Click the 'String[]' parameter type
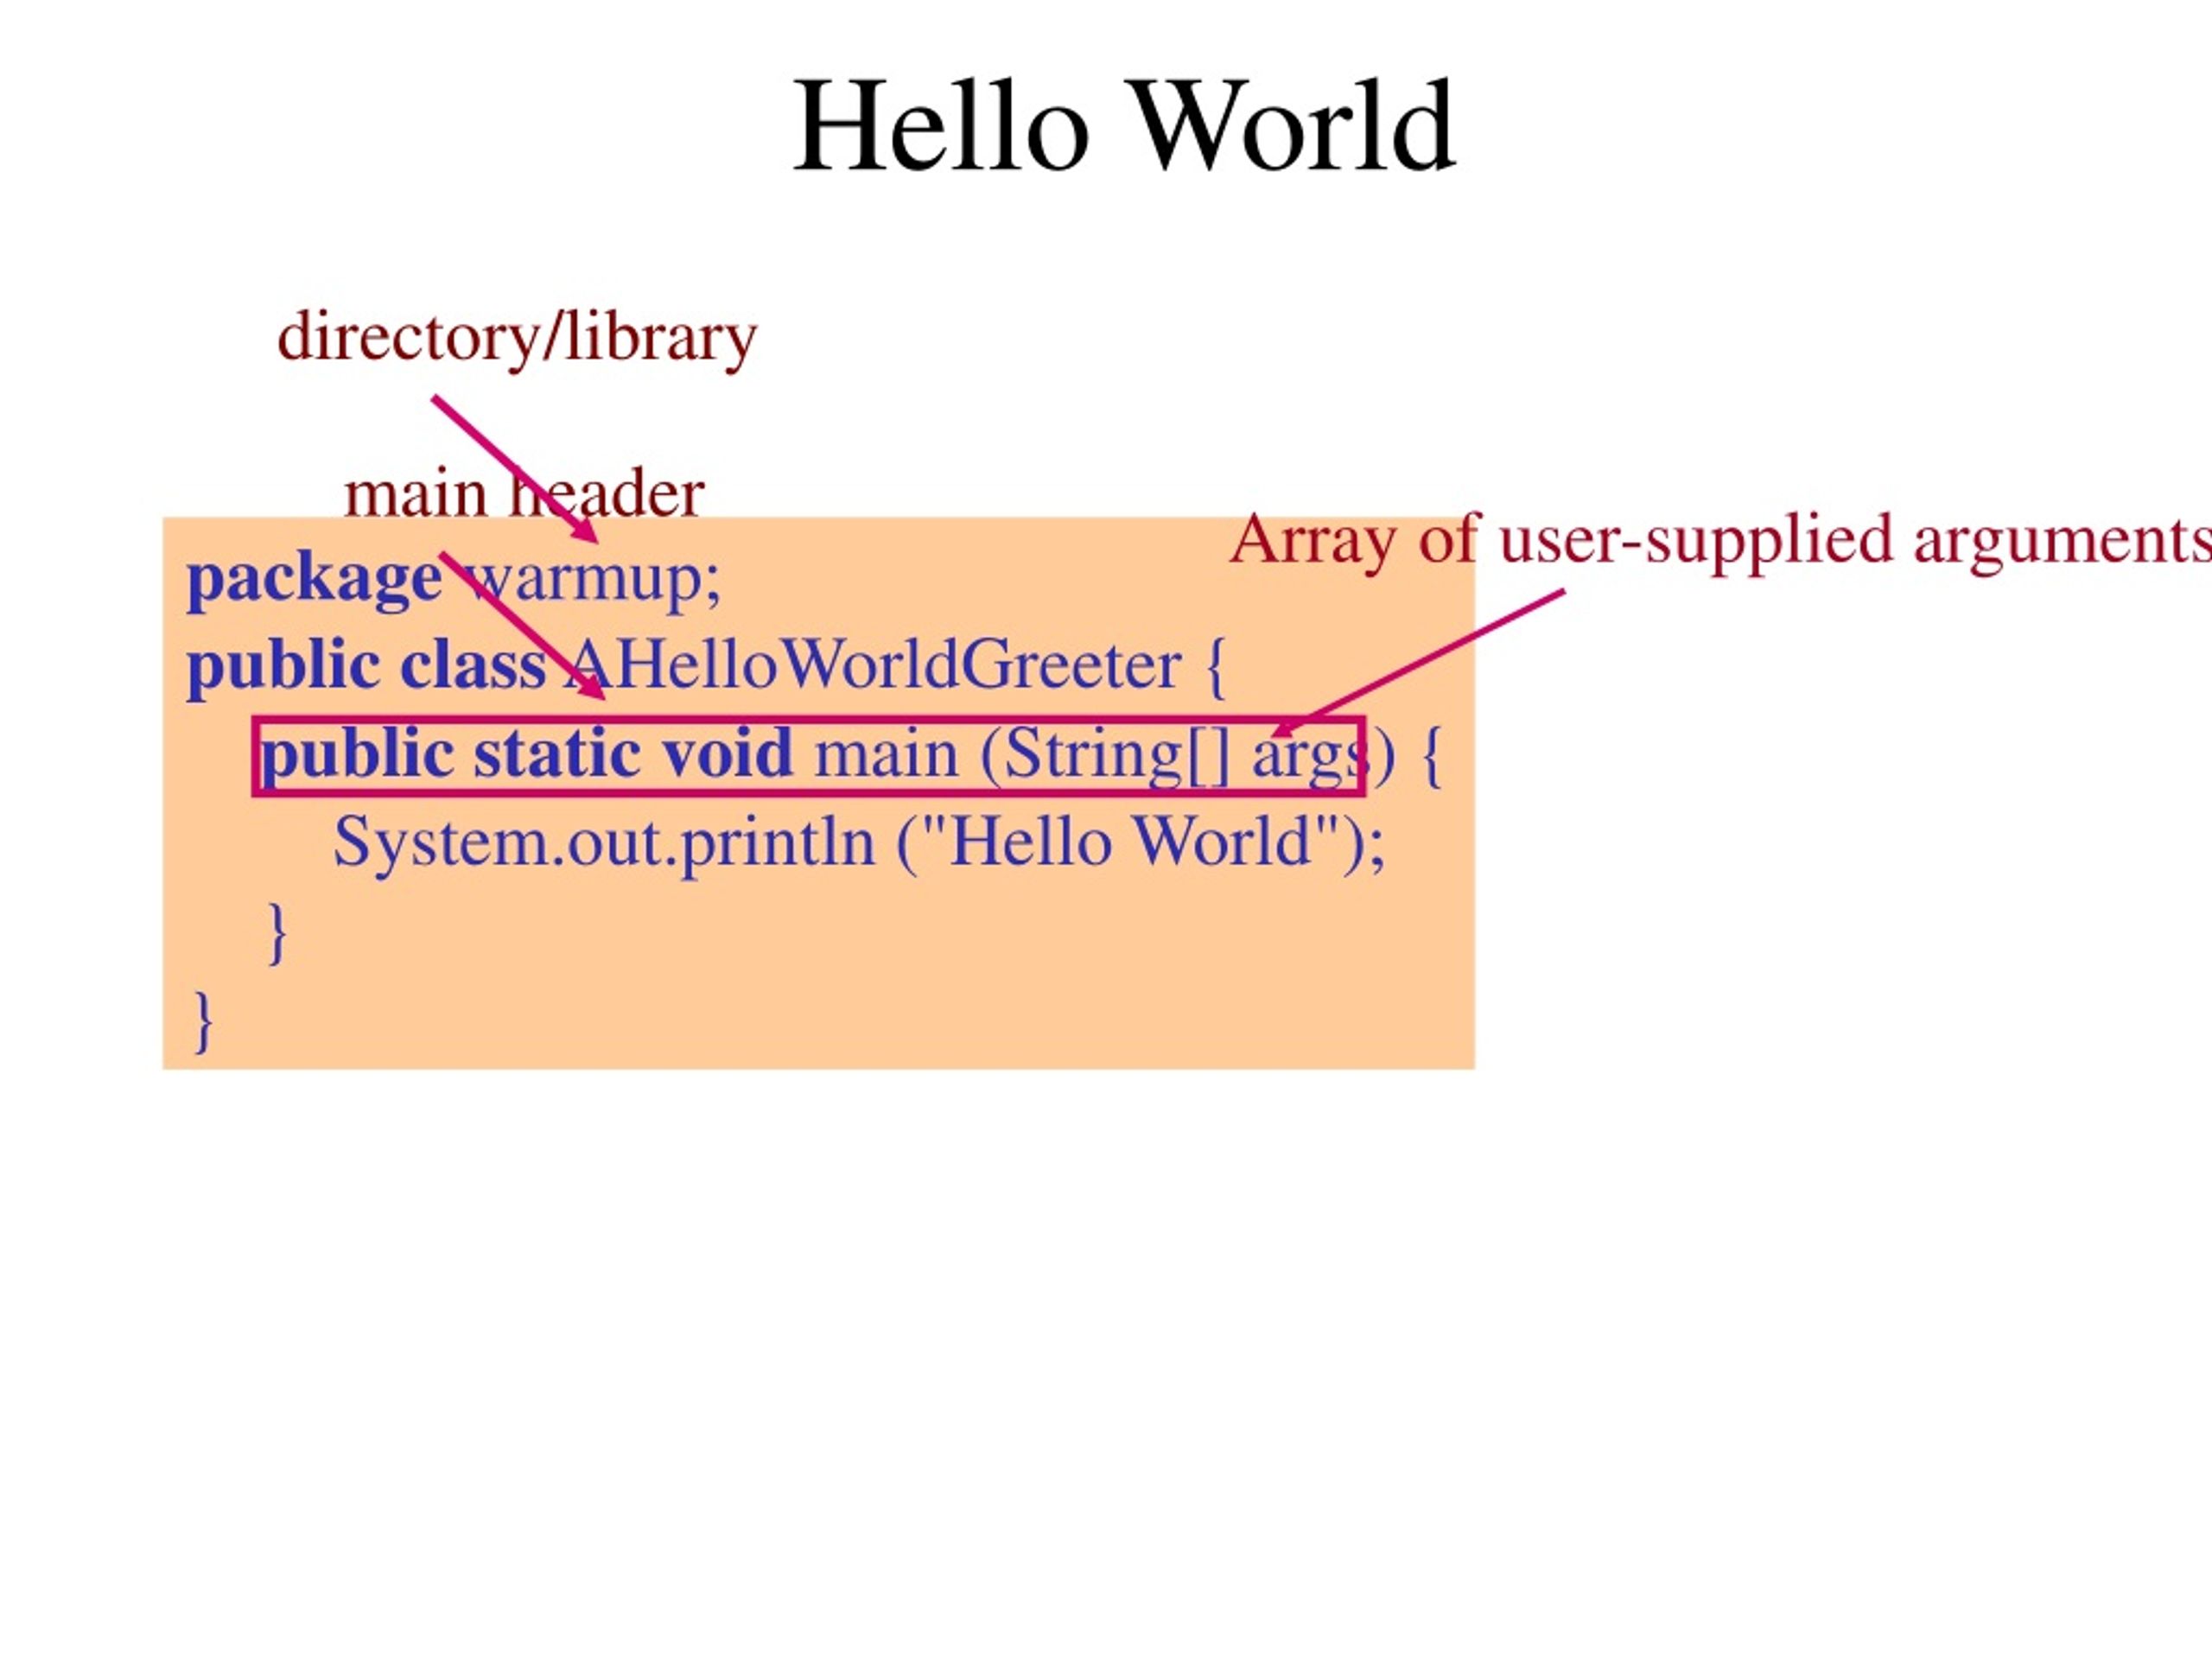Viewport: 2212px width, 1659px height. [x=1117, y=756]
